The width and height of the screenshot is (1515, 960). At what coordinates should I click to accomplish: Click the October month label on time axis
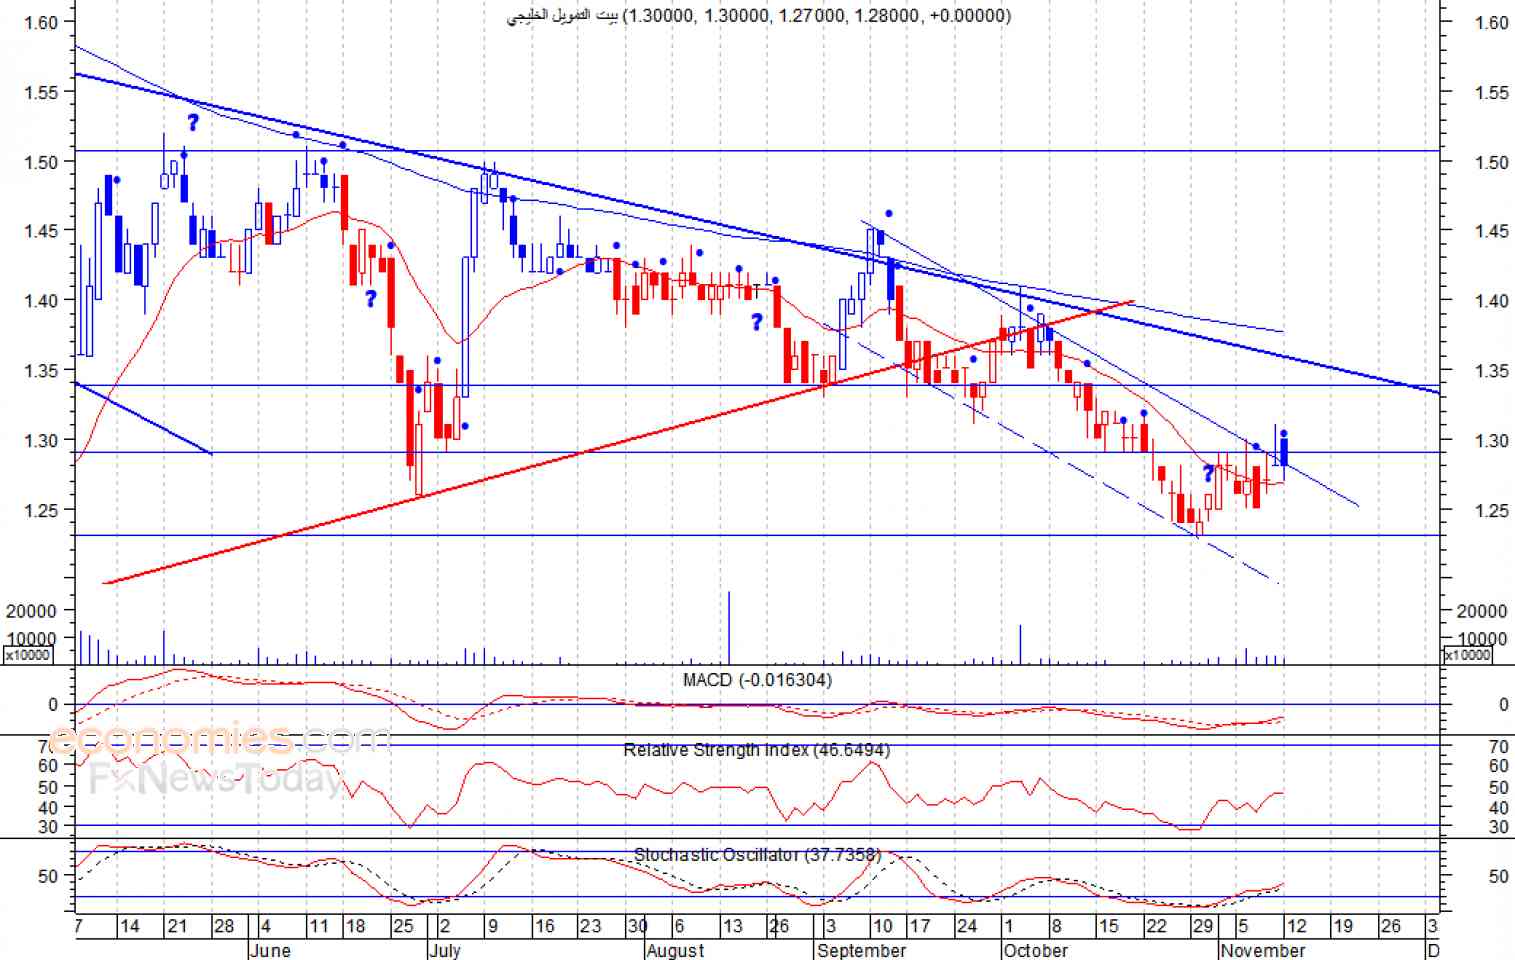1035,950
